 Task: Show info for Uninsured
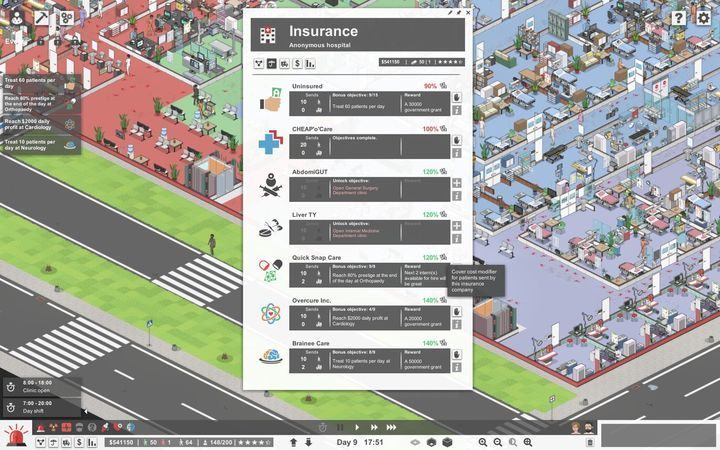pos(456,110)
